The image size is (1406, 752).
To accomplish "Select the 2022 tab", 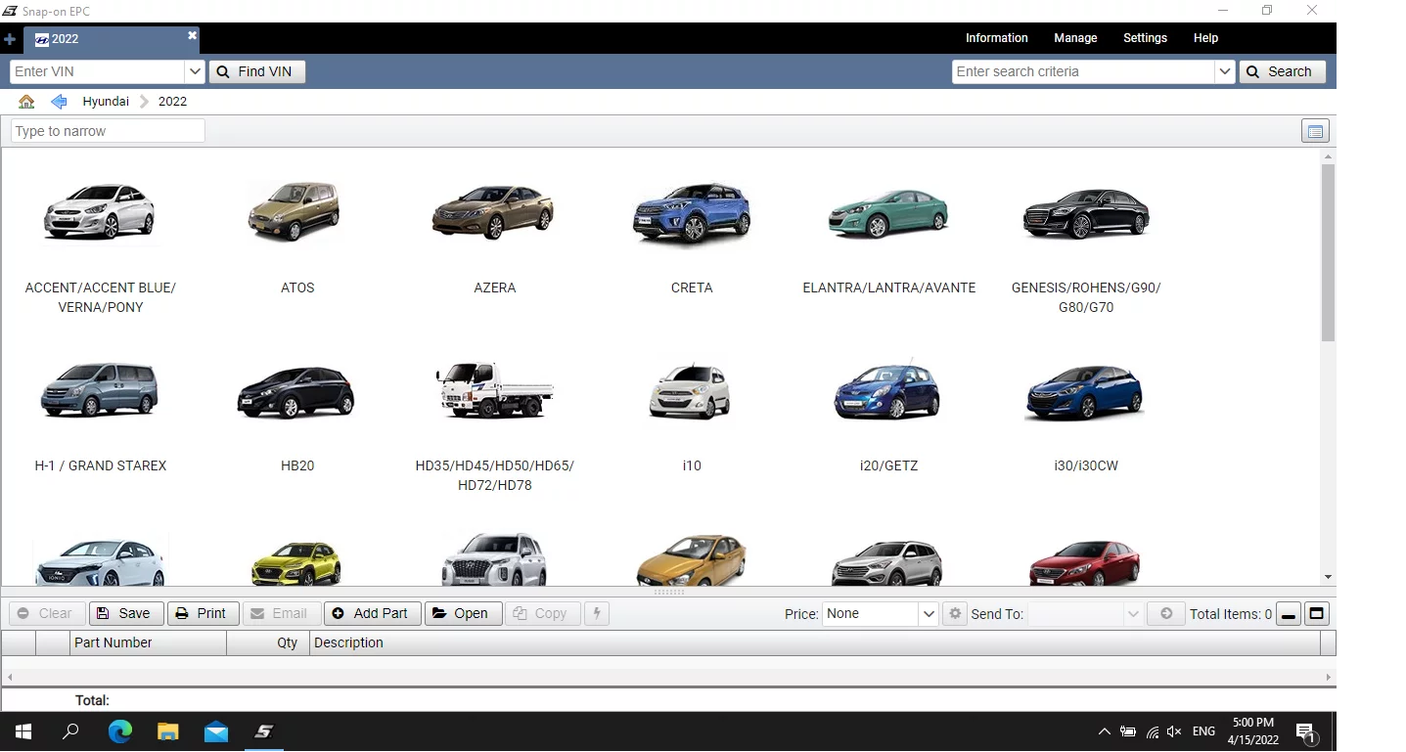I will tap(63, 39).
